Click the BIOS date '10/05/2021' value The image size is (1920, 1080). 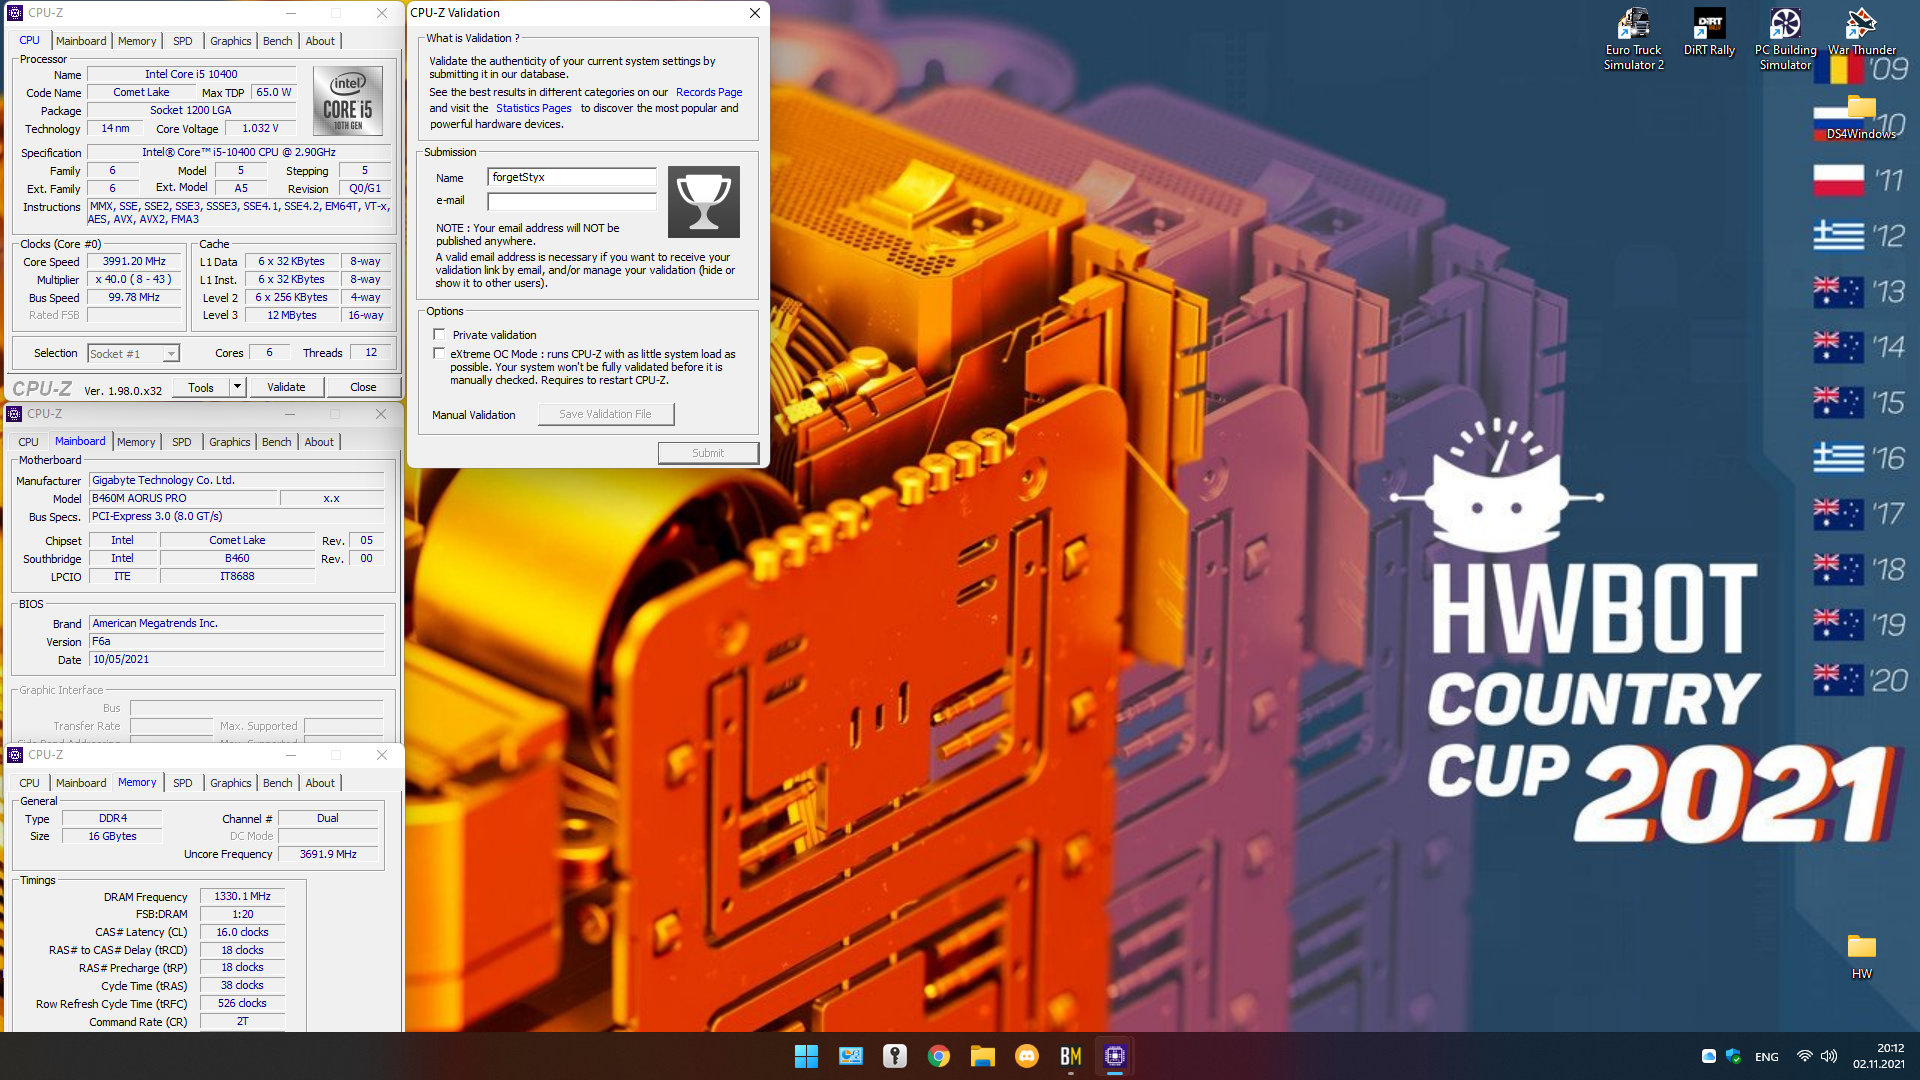click(236, 659)
